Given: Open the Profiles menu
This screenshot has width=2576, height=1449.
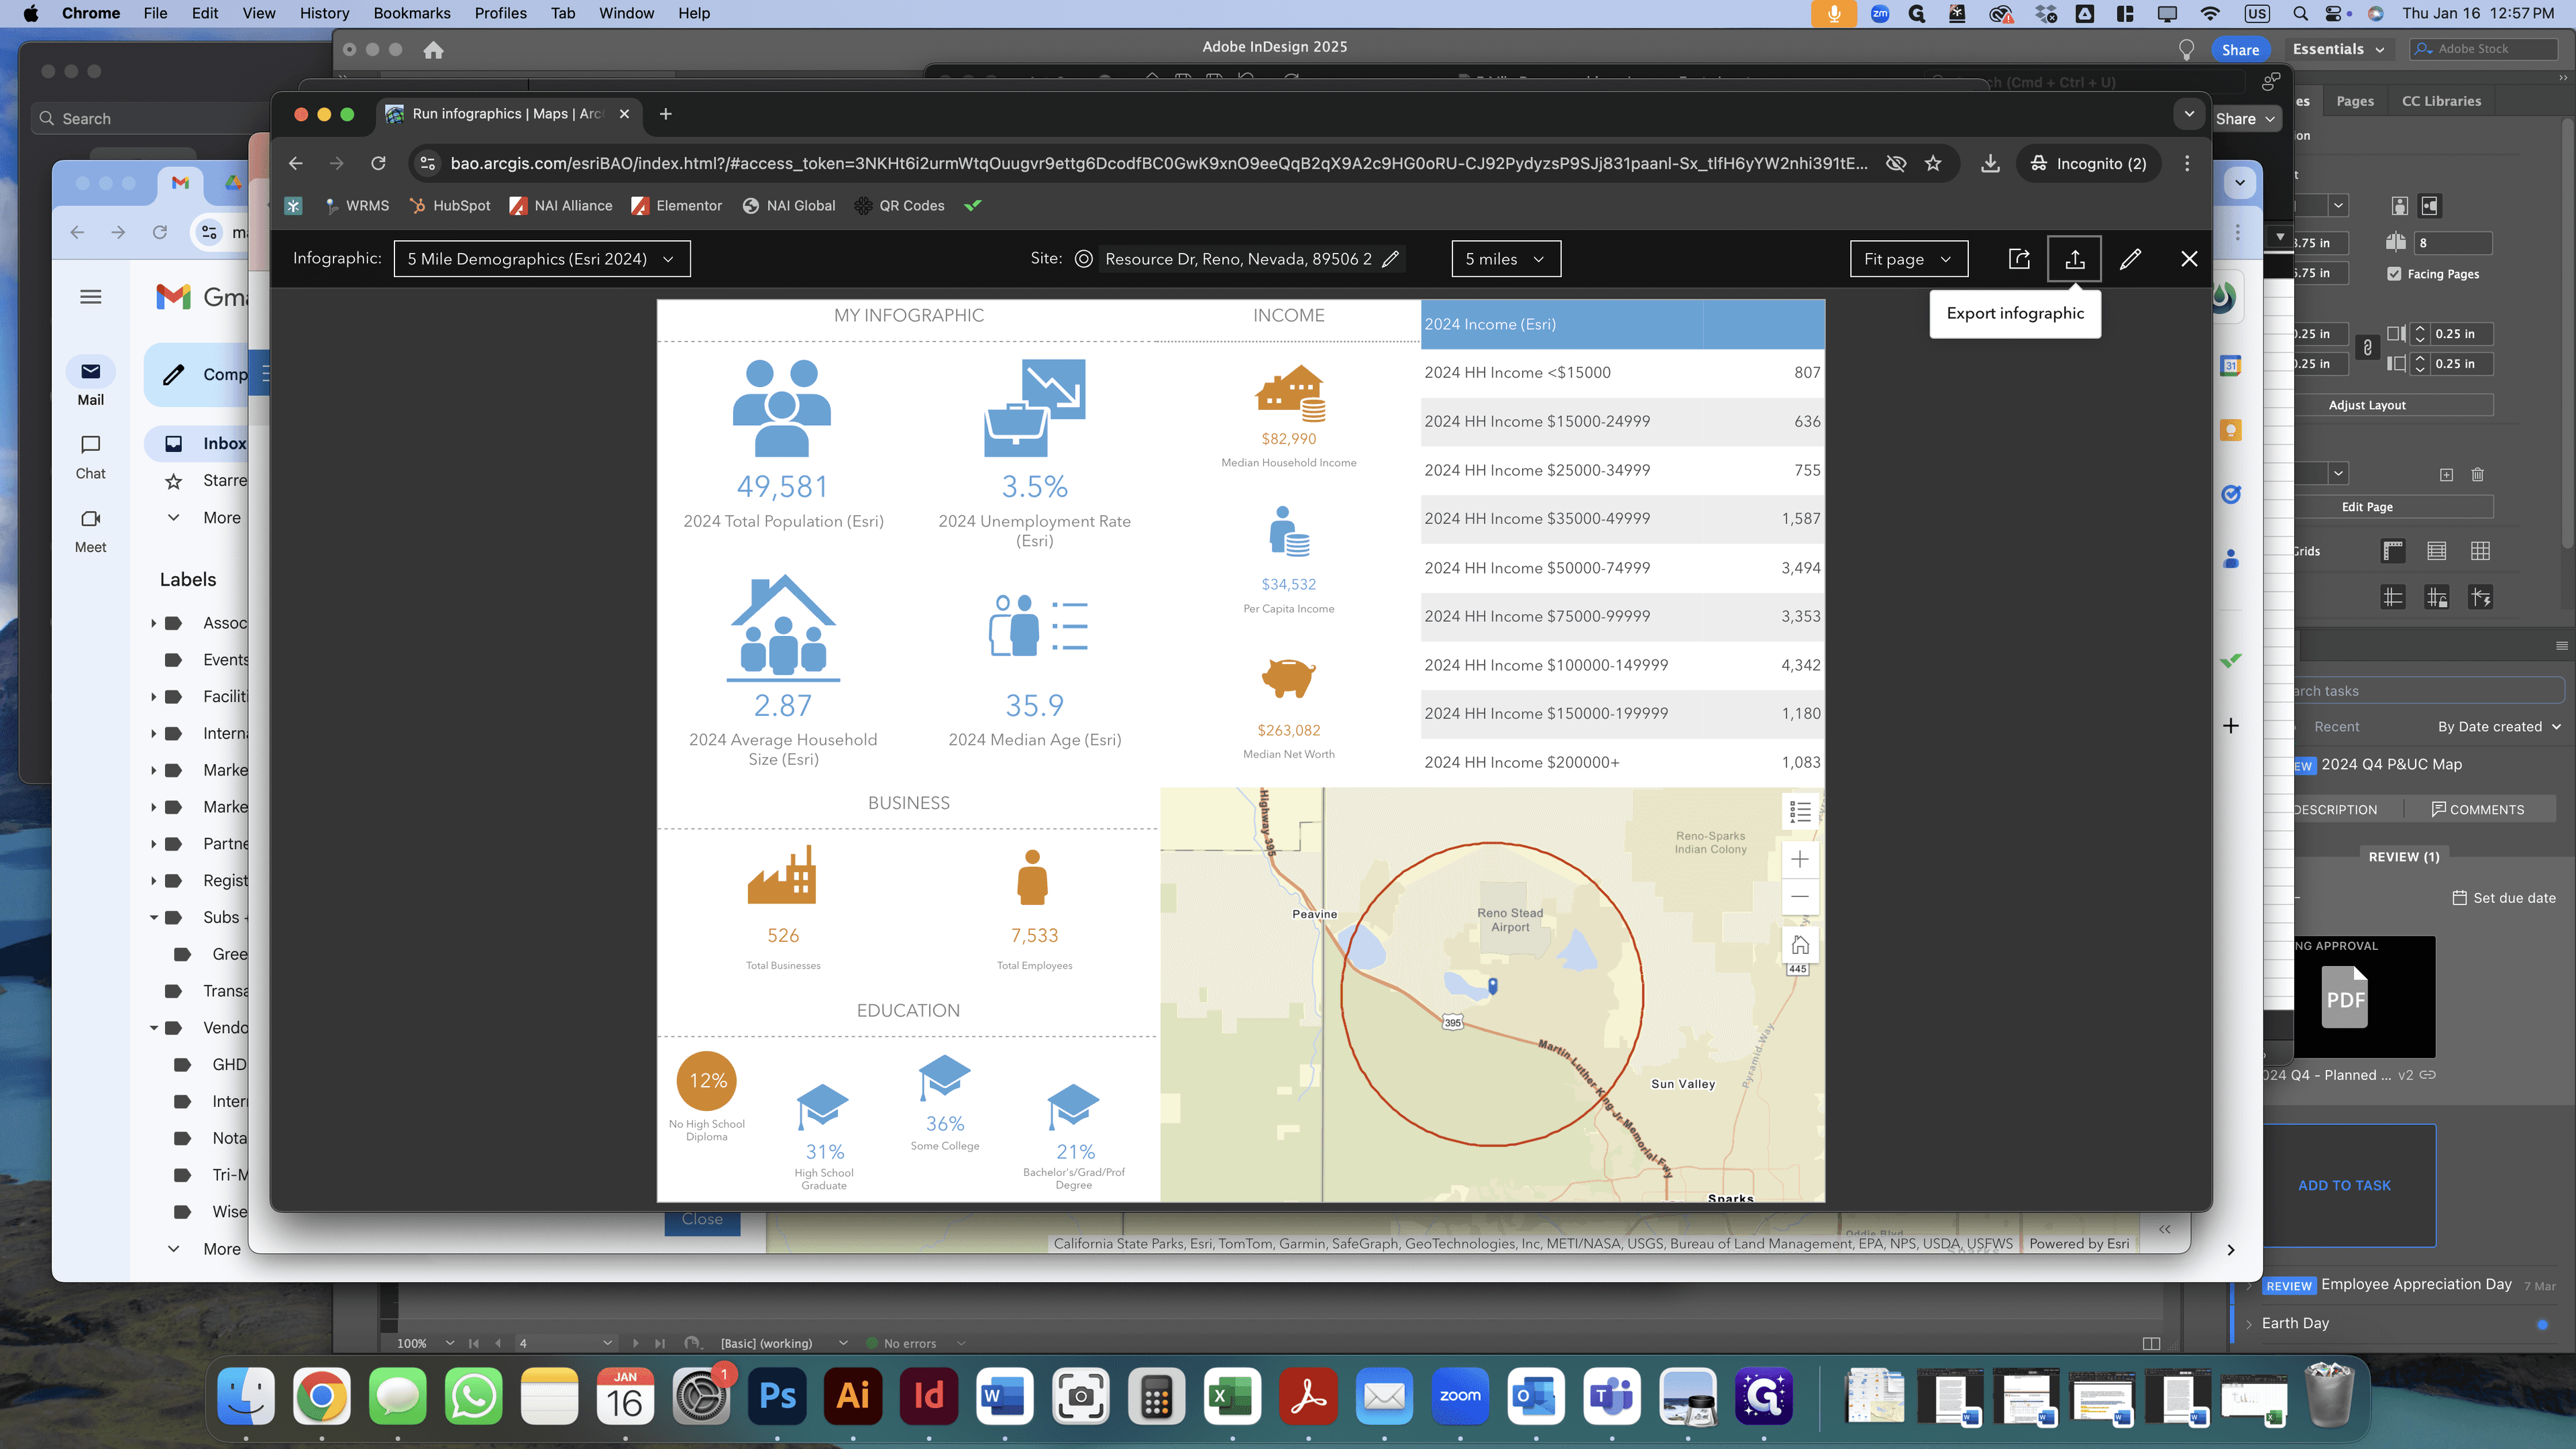Looking at the screenshot, I should [x=500, y=13].
